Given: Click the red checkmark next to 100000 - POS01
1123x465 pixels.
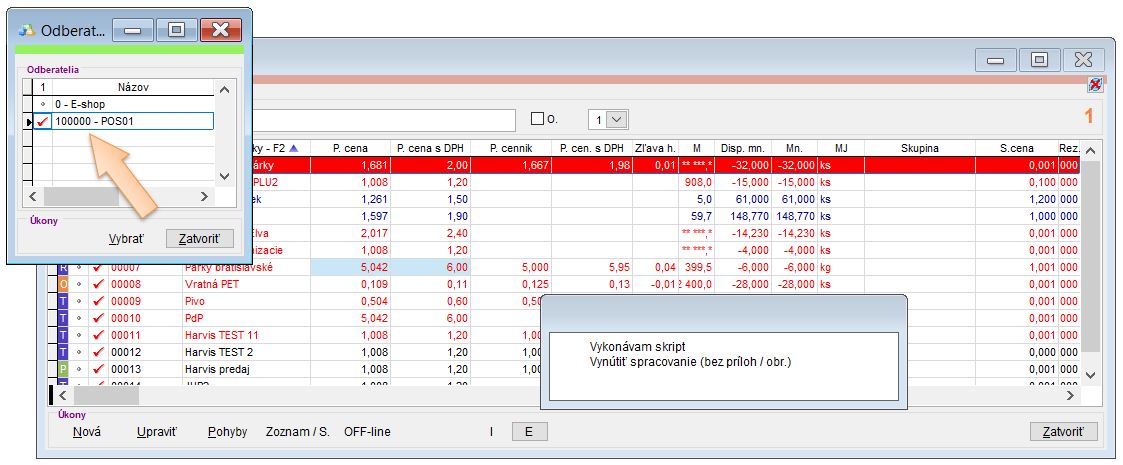Looking at the screenshot, I should point(42,121).
